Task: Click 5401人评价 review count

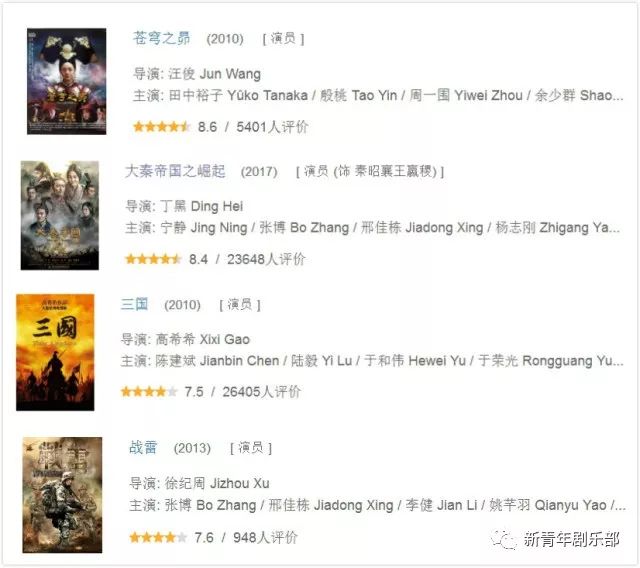Action: tap(272, 126)
